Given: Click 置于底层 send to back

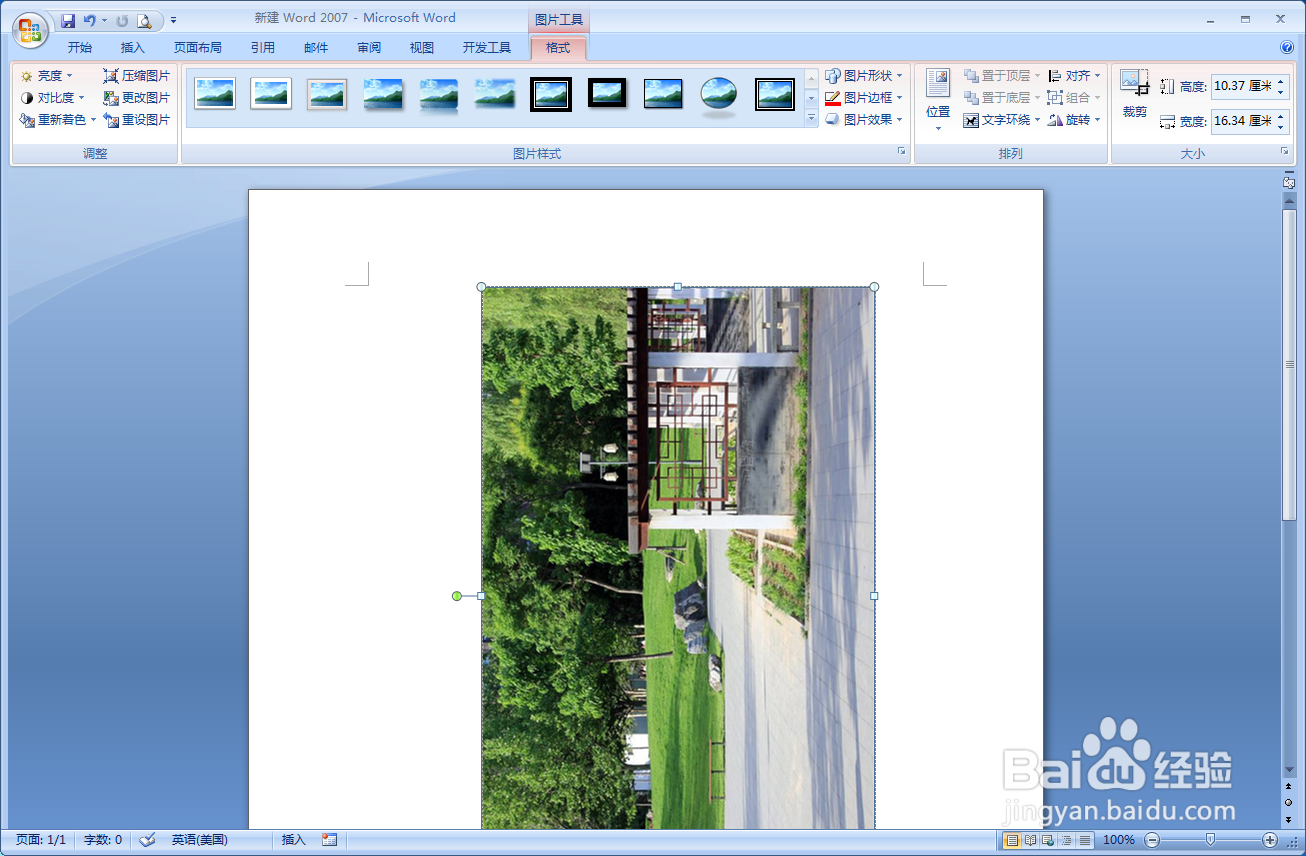Looking at the screenshot, I should [1002, 98].
